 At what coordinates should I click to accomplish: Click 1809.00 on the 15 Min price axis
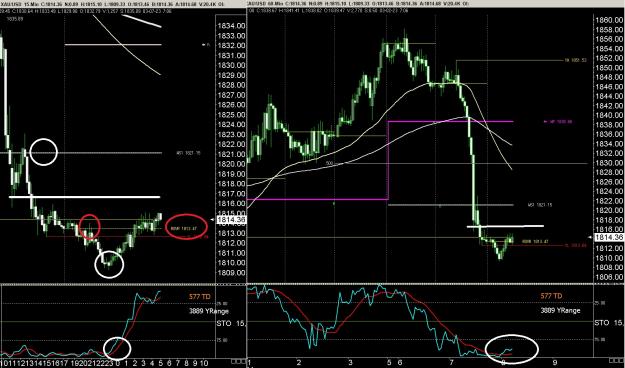(231, 273)
